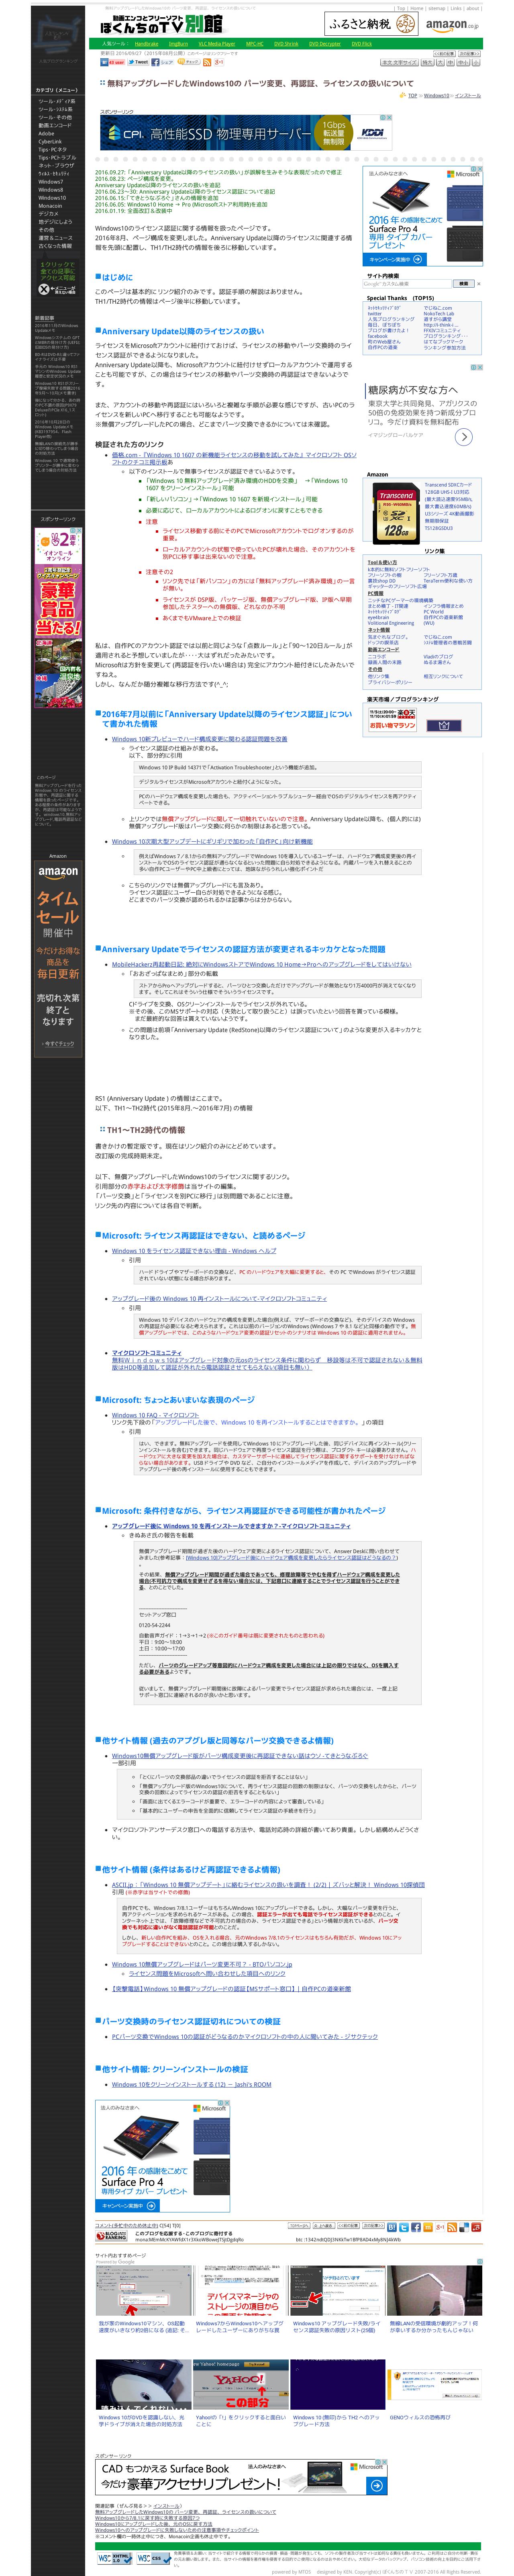Open the DVD Flick navigation tab

pyautogui.click(x=361, y=44)
